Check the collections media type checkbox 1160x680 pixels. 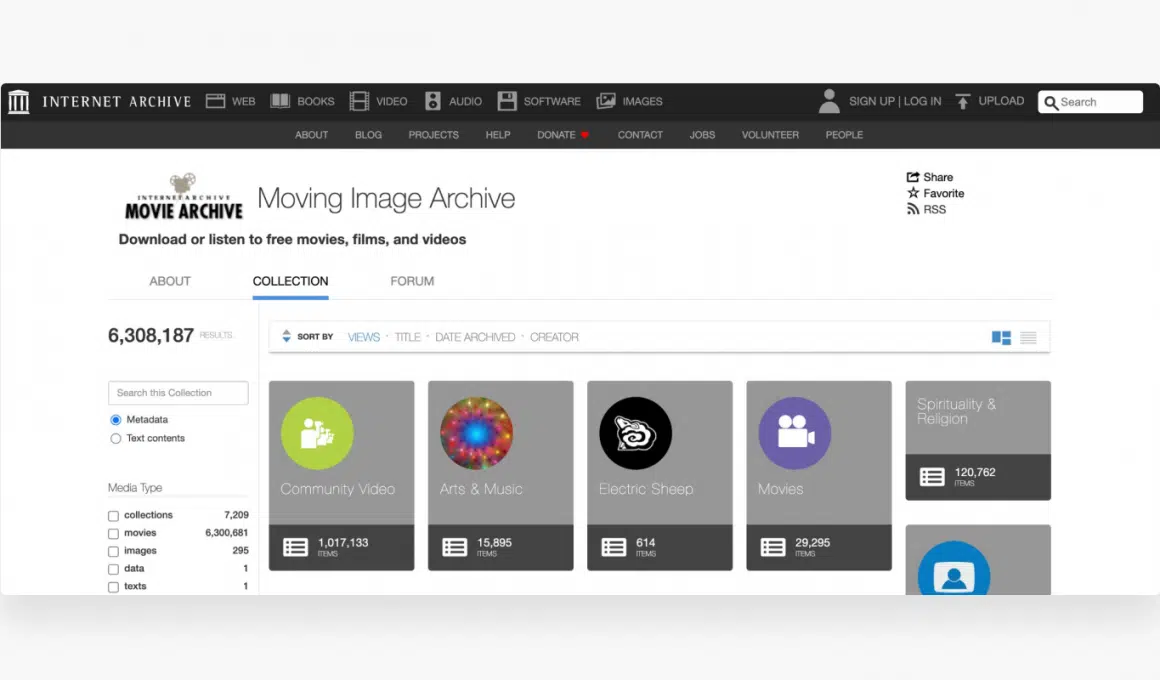click(114, 516)
